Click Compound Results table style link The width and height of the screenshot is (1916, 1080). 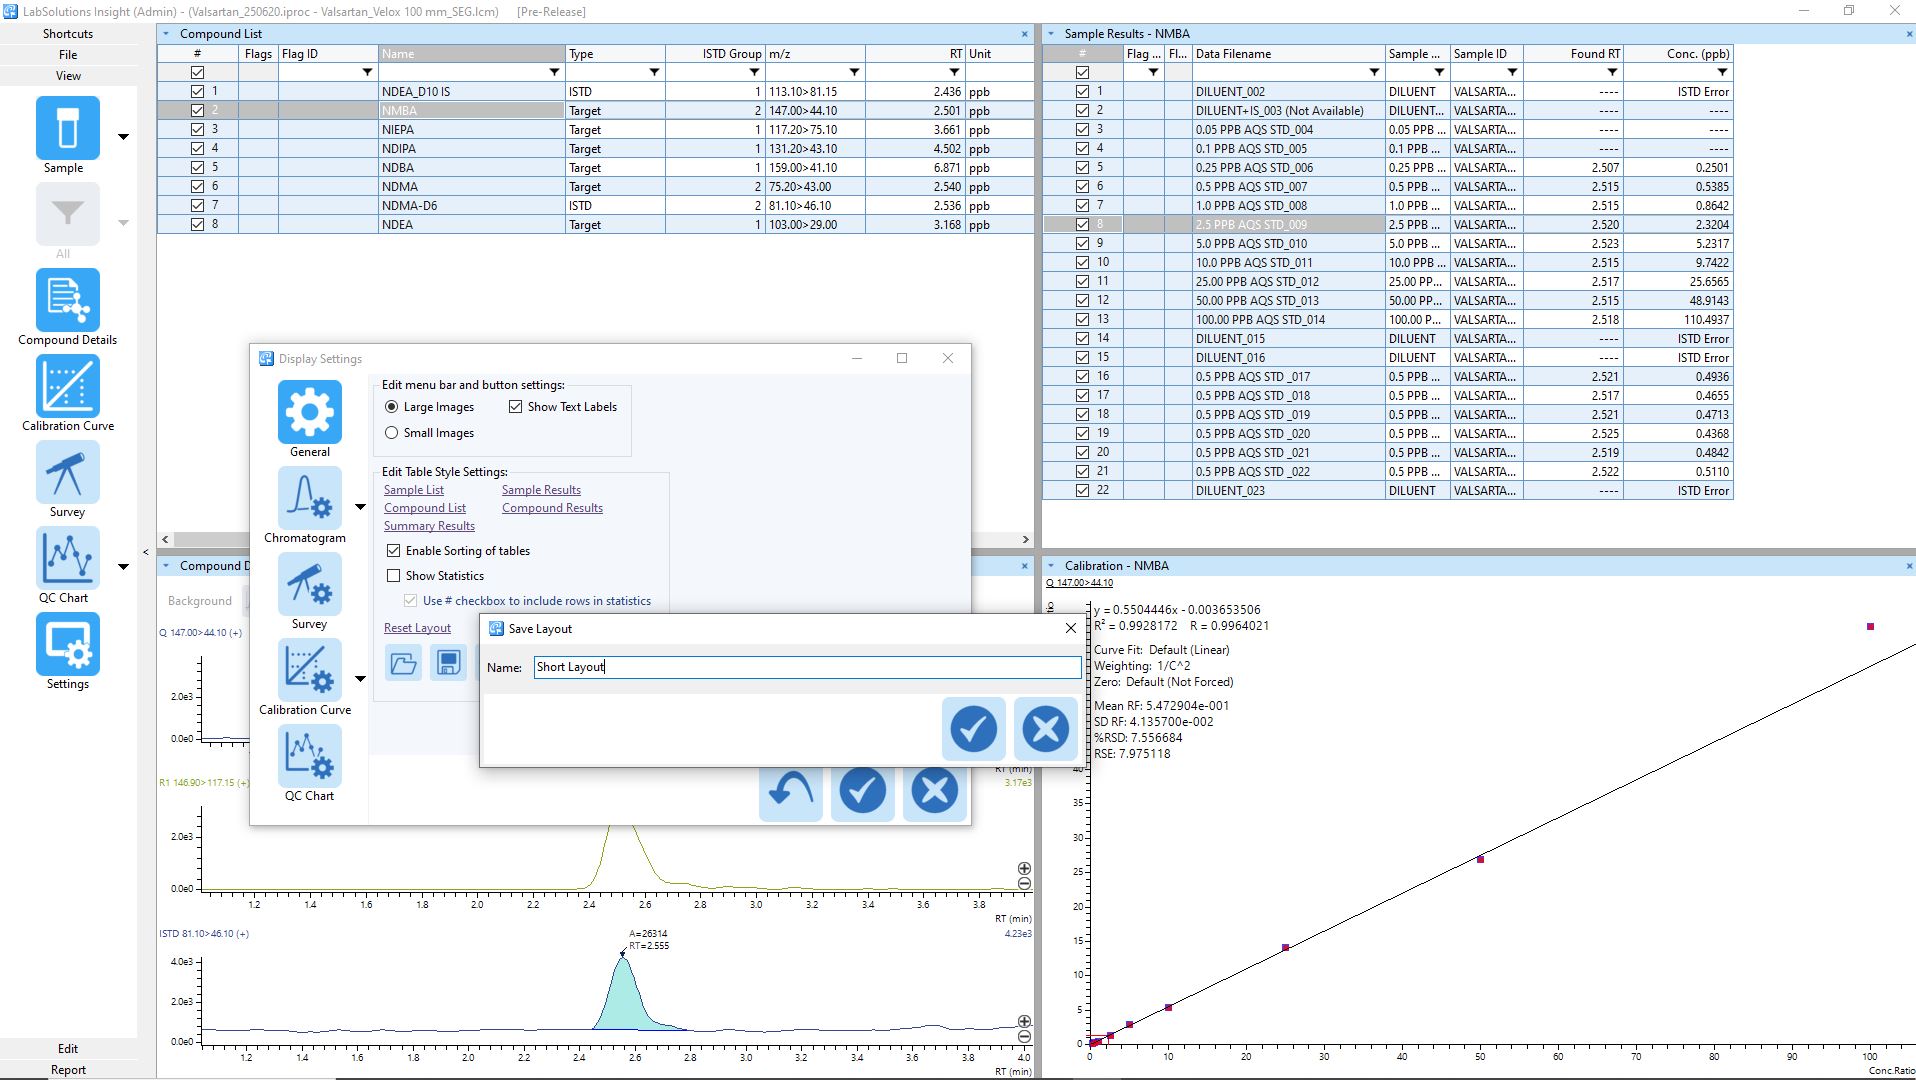coord(552,508)
